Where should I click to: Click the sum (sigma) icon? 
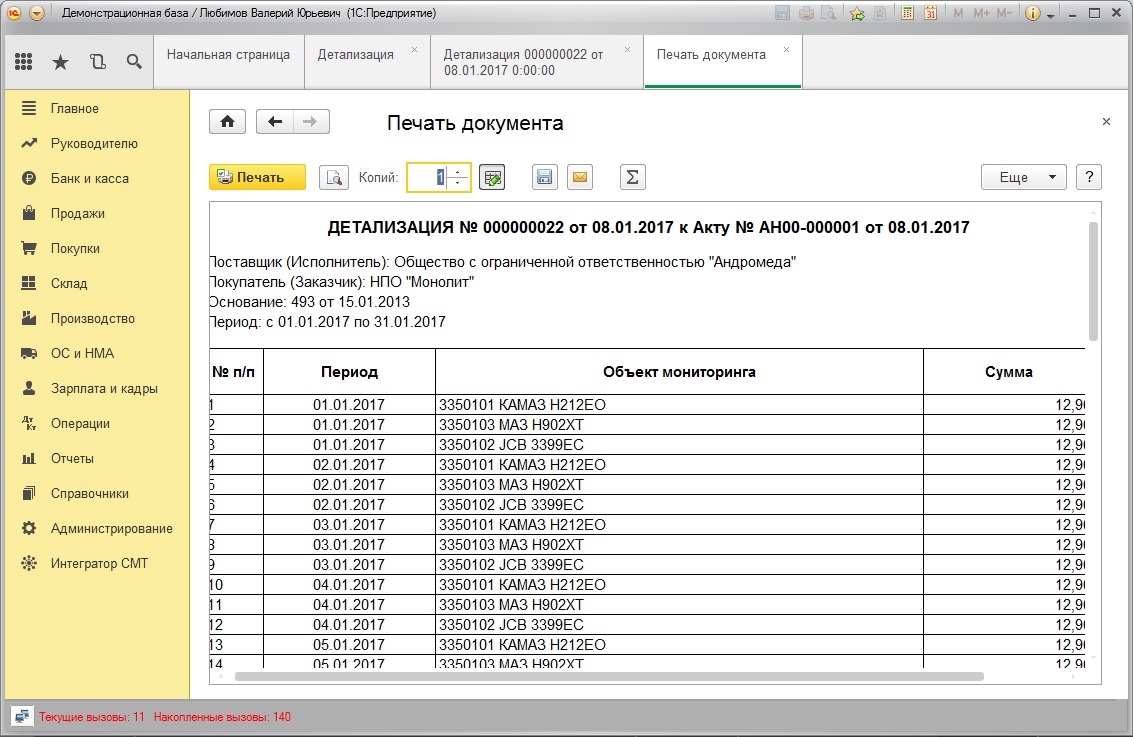pyautogui.click(x=632, y=177)
